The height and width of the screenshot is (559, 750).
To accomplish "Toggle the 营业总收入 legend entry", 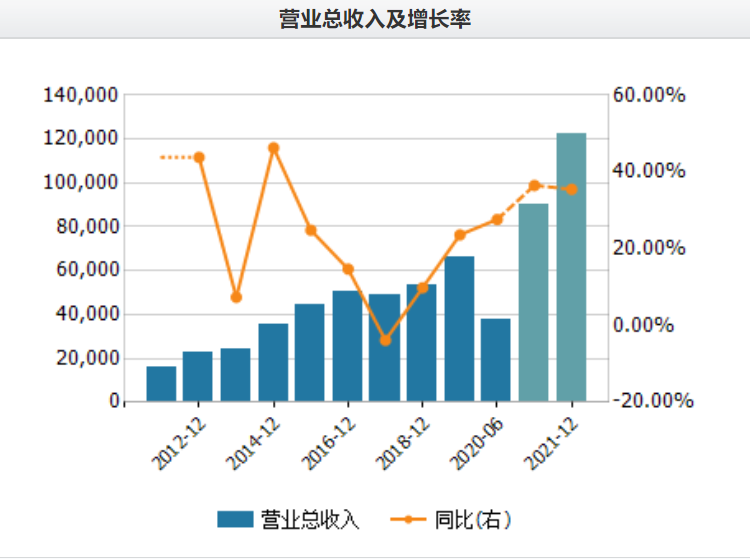I will click(287, 519).
